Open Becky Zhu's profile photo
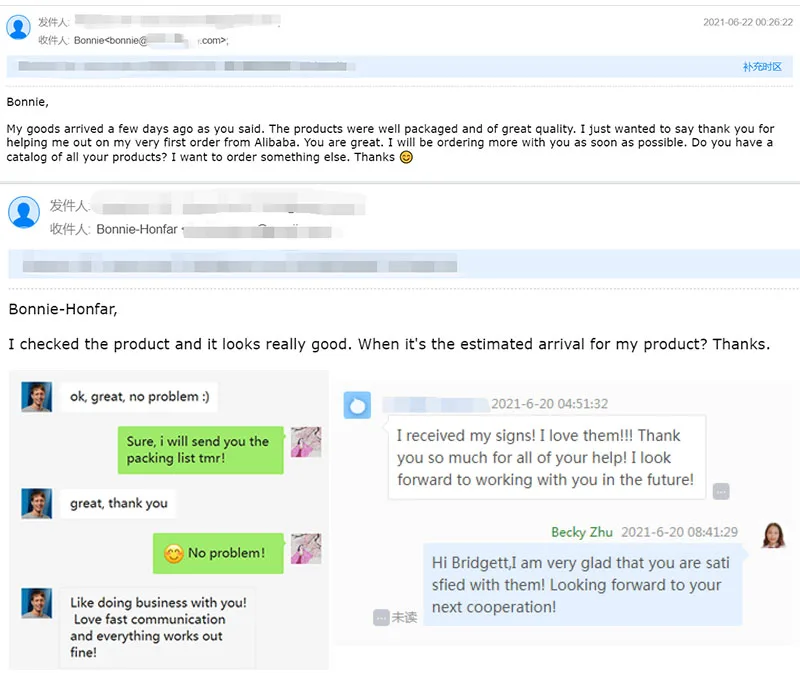800x679 pixels. point(773,535)
